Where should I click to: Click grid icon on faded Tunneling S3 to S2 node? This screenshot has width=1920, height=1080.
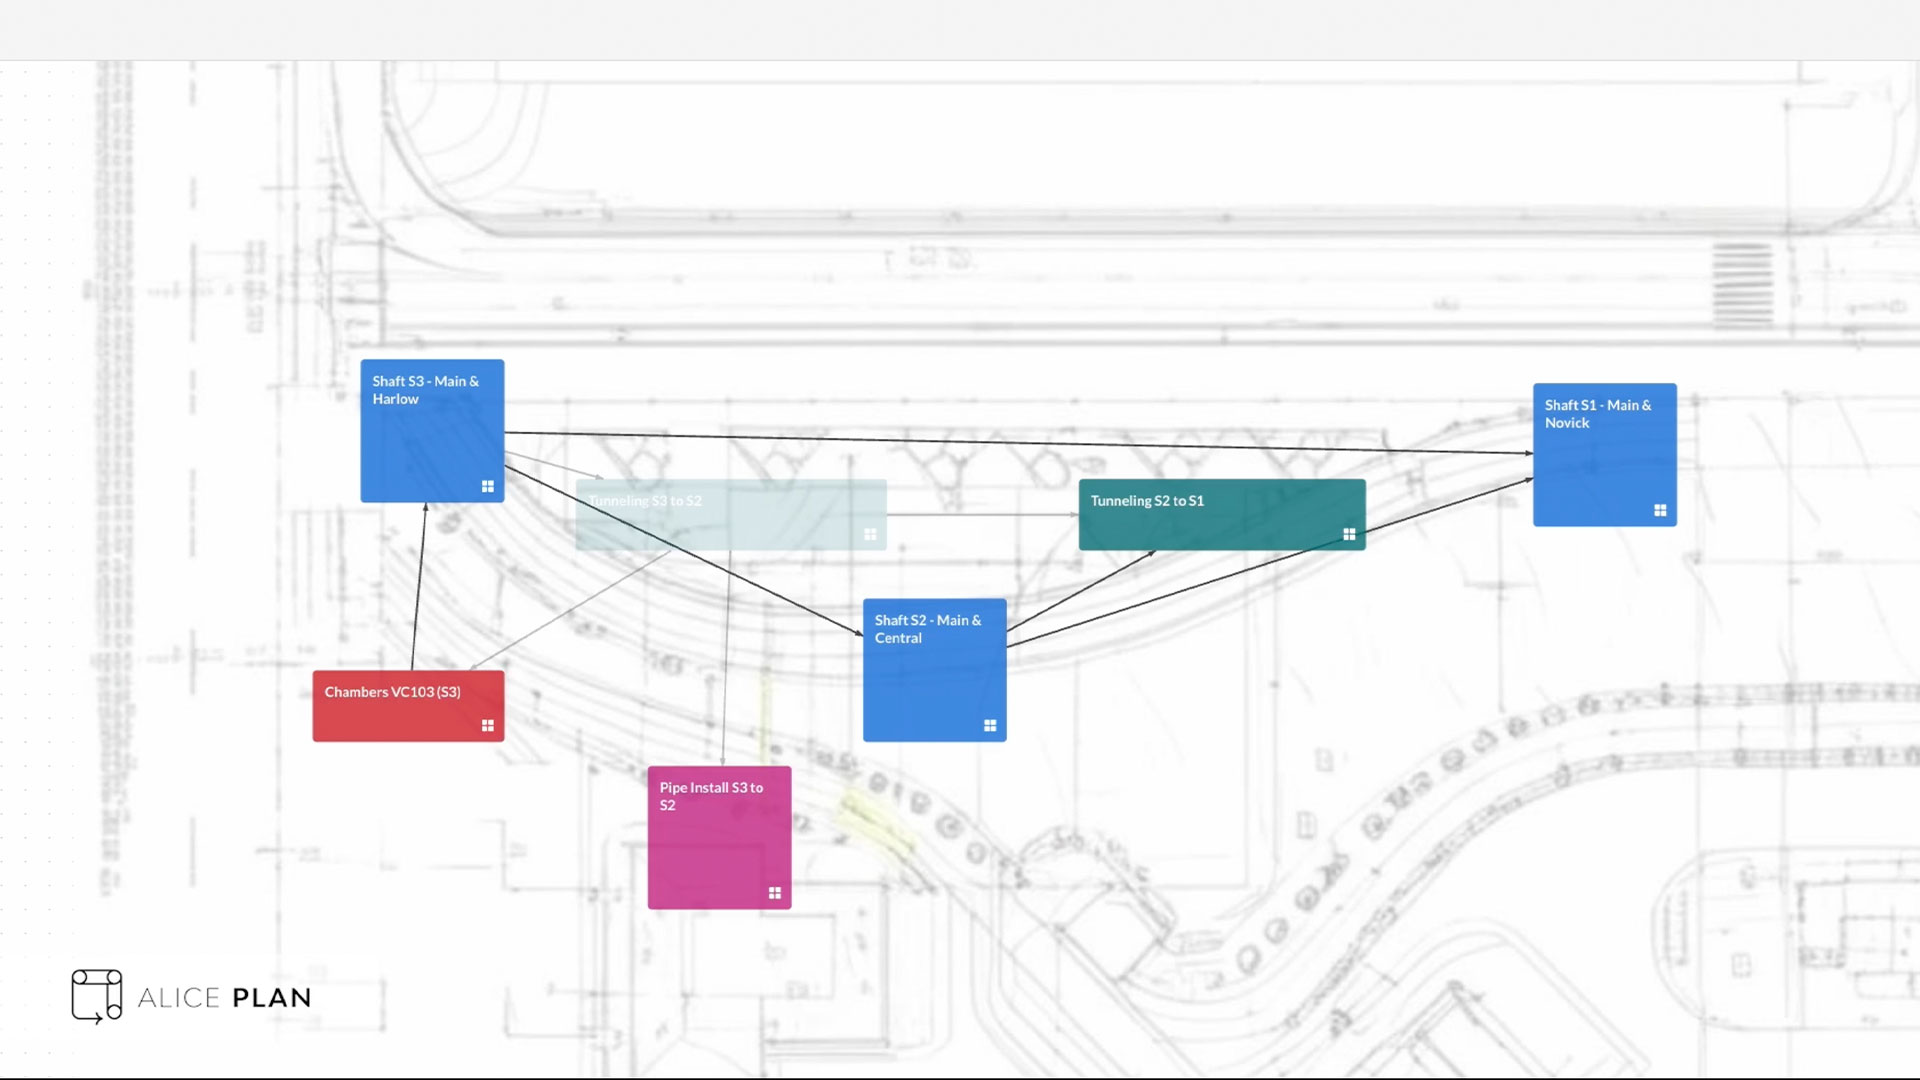(870, 535)
